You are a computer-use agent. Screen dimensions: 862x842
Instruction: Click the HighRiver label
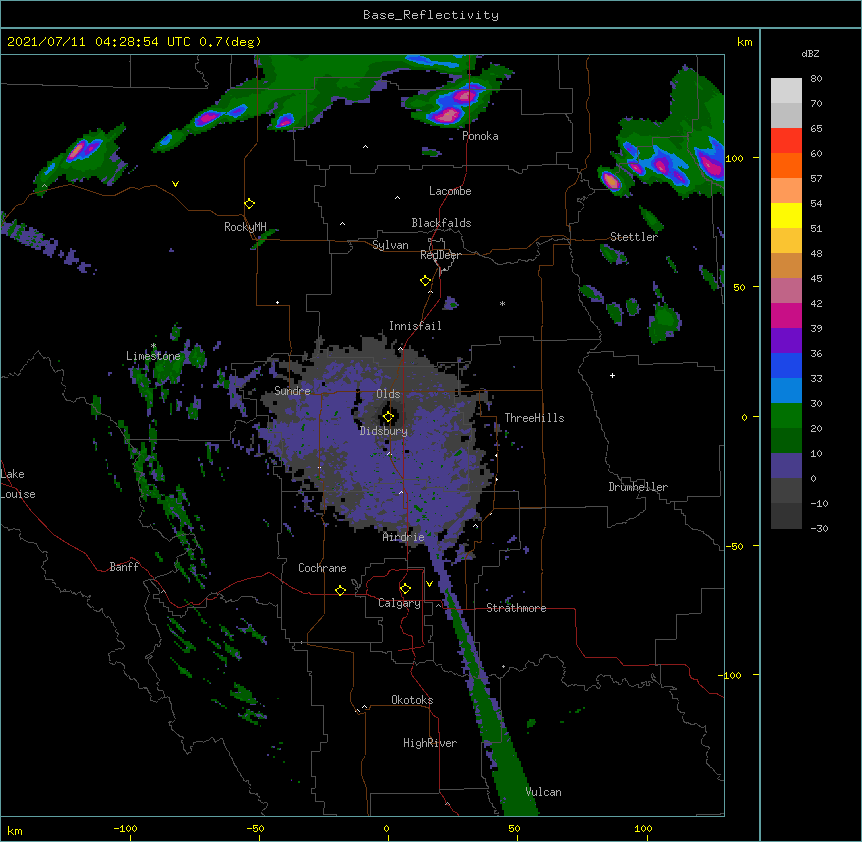point(430,743)
